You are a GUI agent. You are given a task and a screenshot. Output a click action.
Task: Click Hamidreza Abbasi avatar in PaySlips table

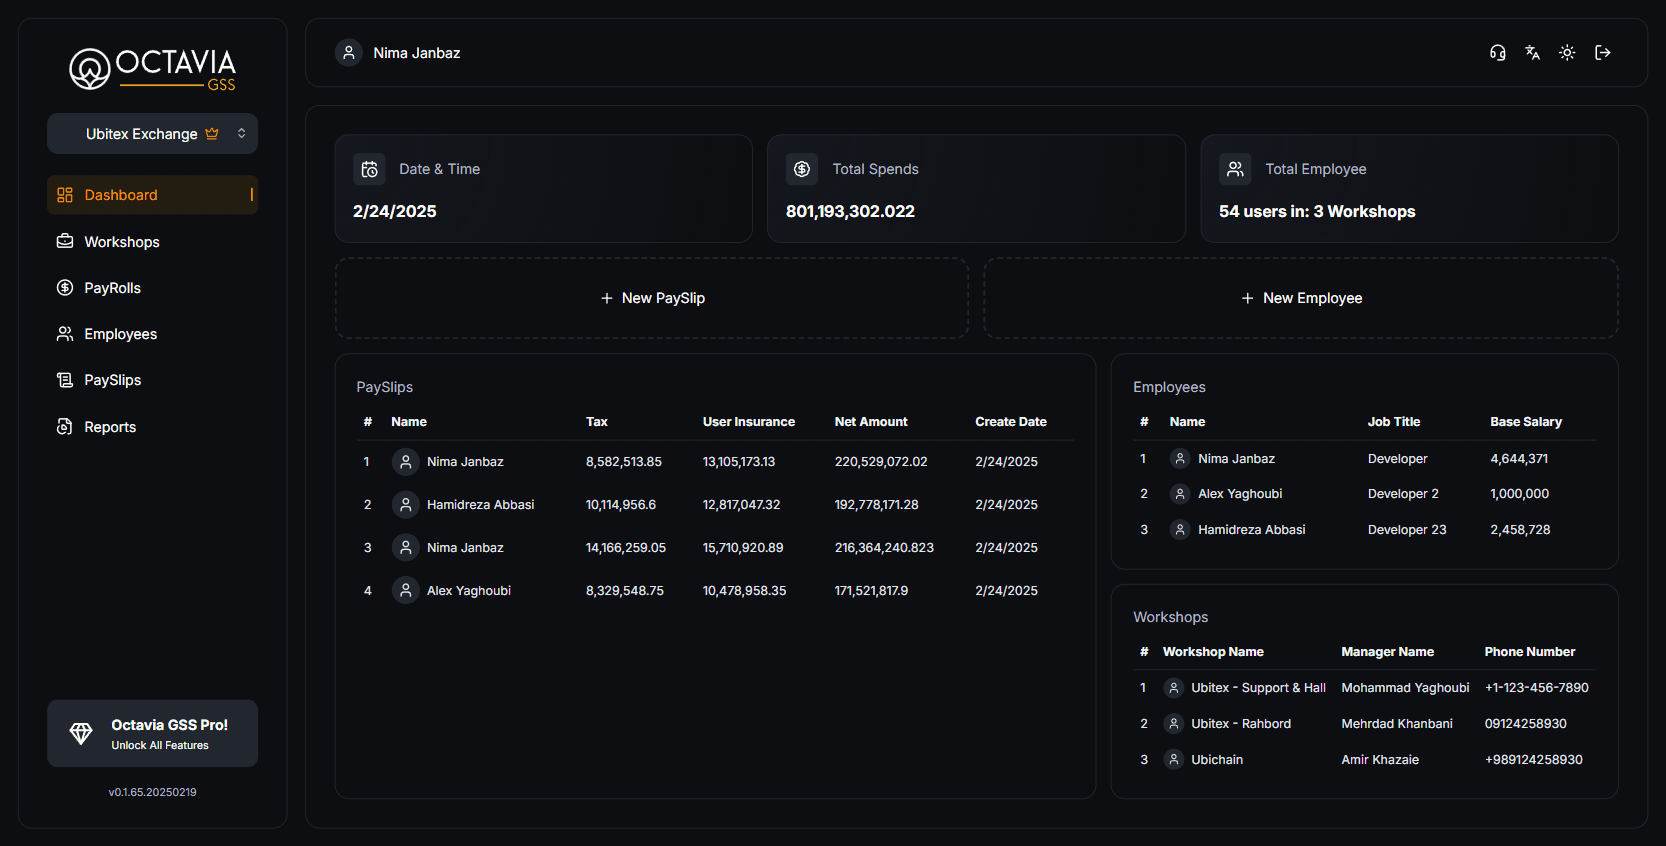[405, 505]
